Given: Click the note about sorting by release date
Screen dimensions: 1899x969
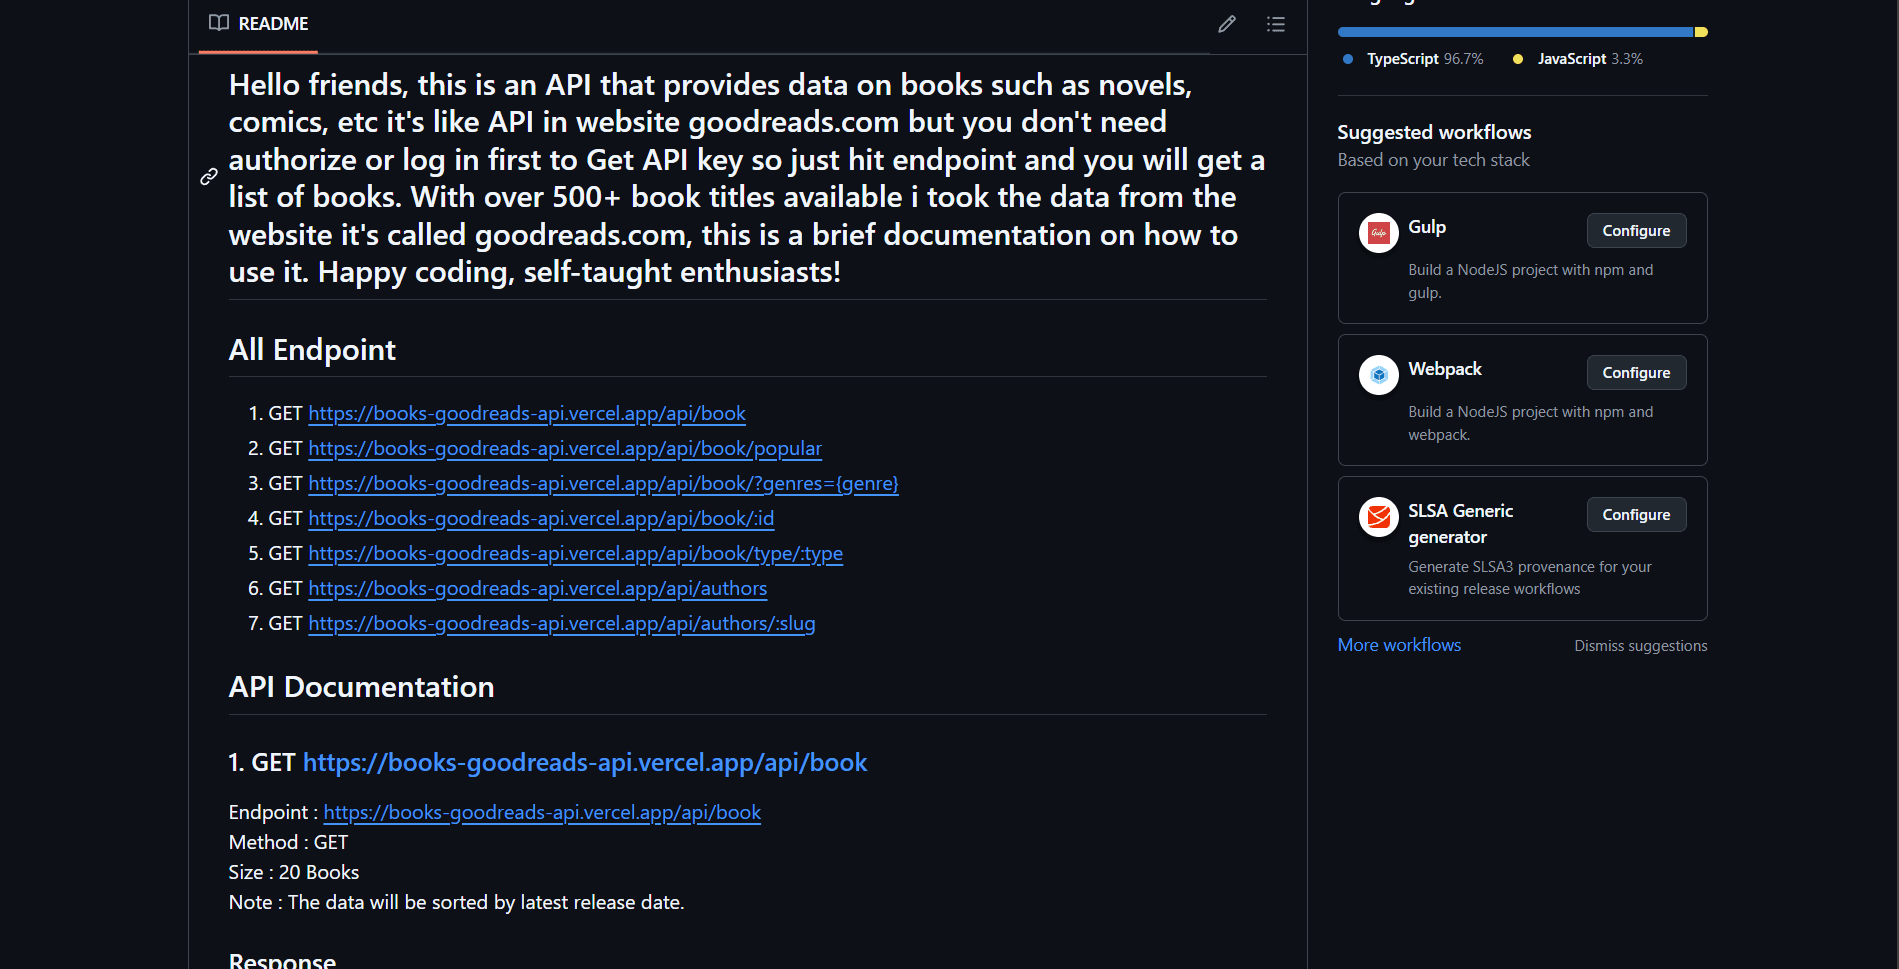Looking at the screenshot, I should point(456,903).
